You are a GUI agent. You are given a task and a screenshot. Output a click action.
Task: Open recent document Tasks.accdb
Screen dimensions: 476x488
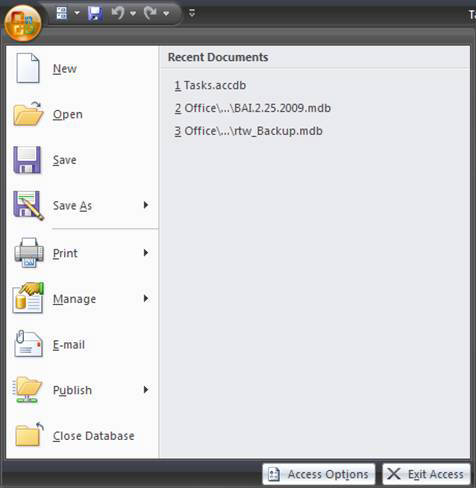[x=210, y=85]
